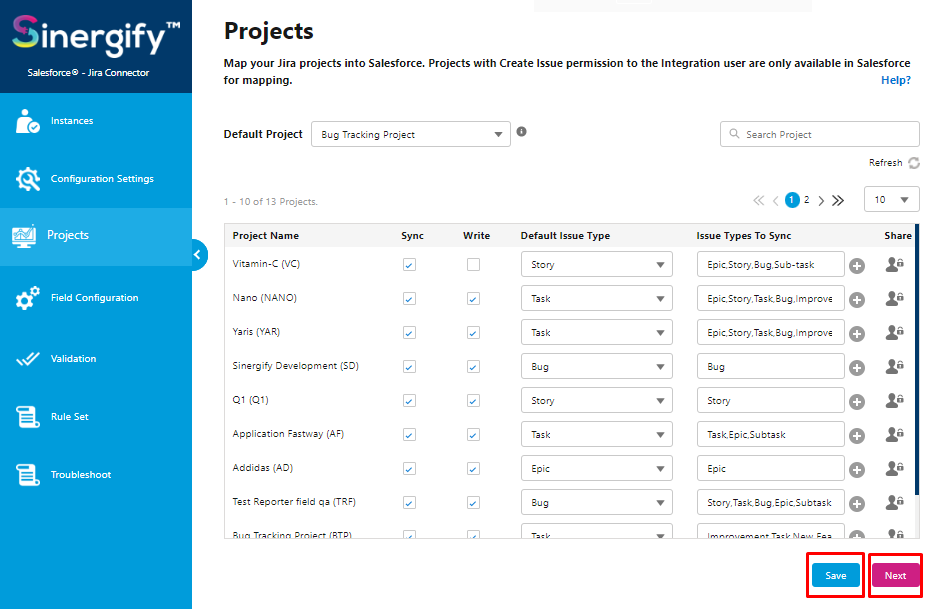Enable Write for Vitamin-C (VC)
The image size is (932, 609).
473,264
